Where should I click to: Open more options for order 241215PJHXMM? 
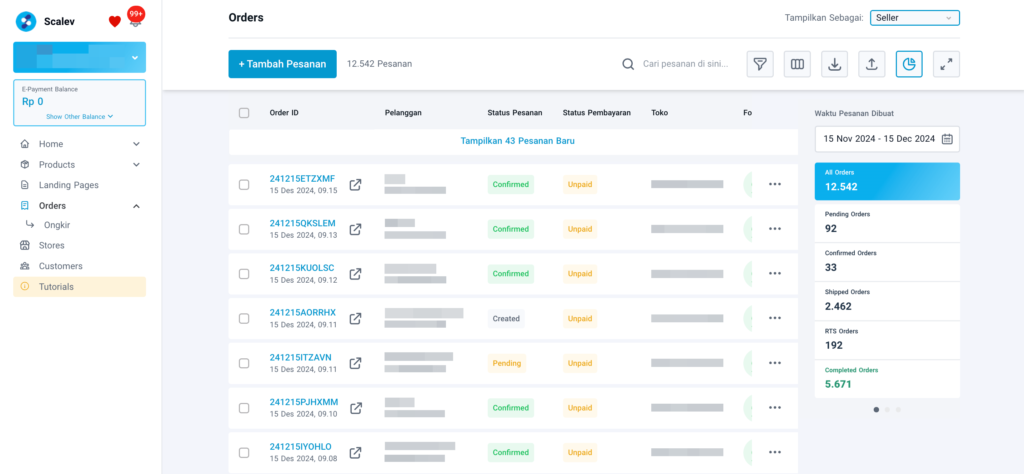(x=775, y=407)
